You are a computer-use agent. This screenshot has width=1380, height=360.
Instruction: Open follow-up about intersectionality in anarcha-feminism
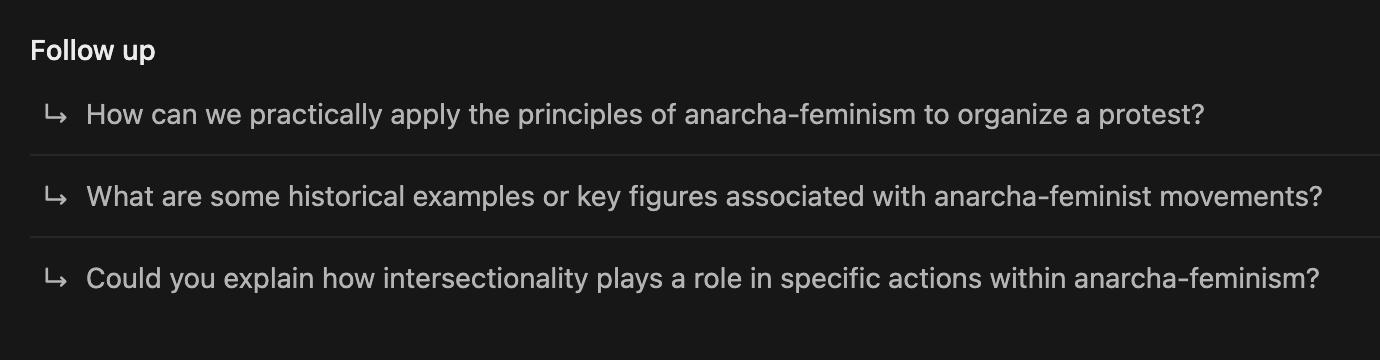coord(703,279)
